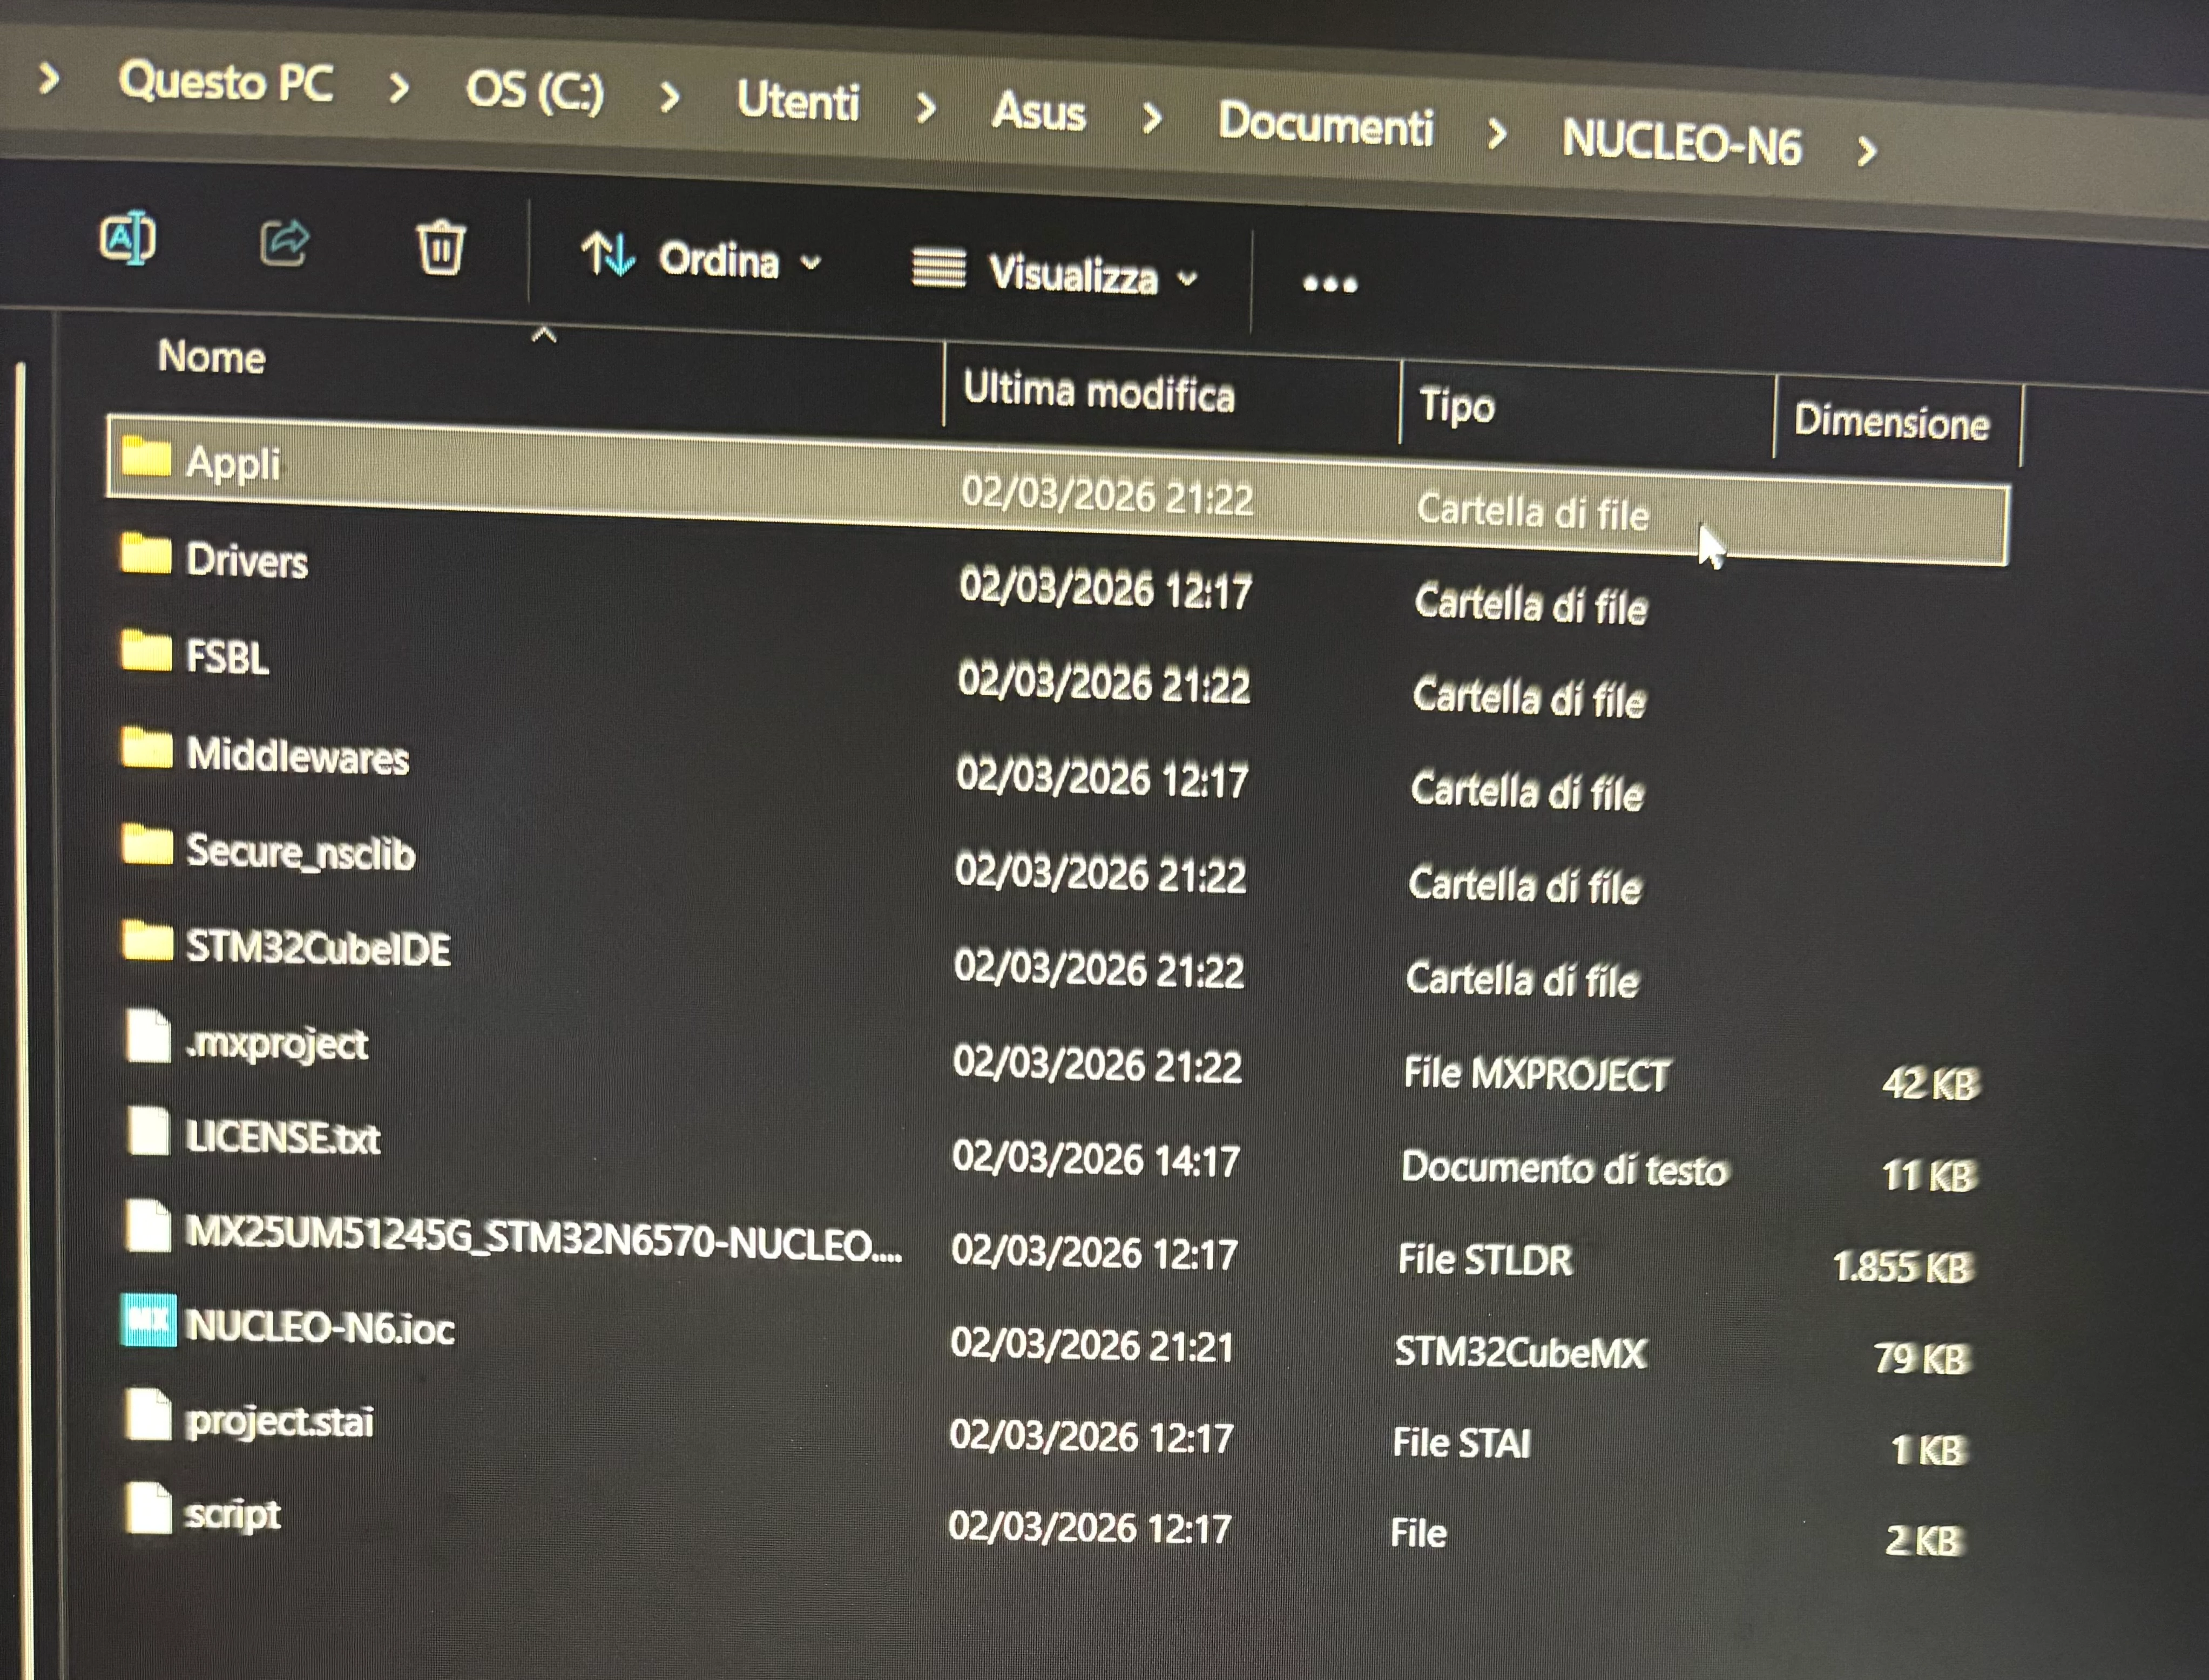This screenshot has height=1680, width=2209.
Task: Click the File STAI type cell
Action: coord(1462,1443)
